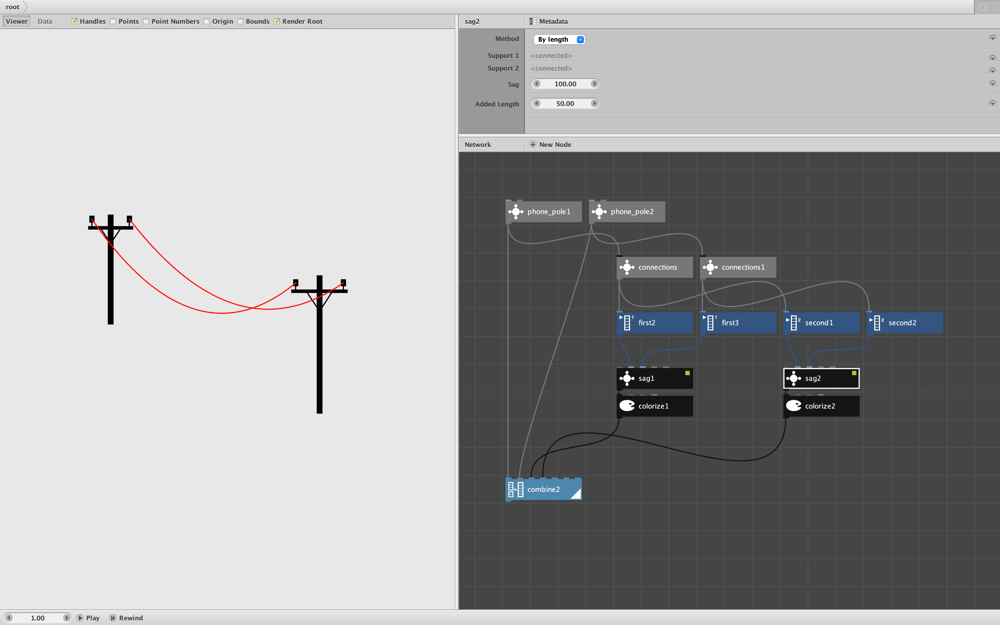This screenshot has height=625, width=1000.
Task: Select the combine2 node icon
Action: click(515, 489)
